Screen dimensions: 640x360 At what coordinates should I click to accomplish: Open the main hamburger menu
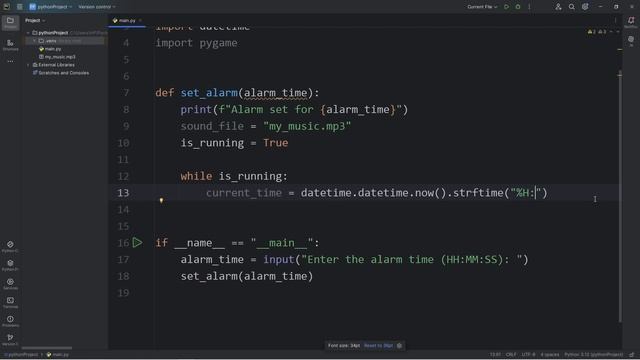click(x=20, y=7)
